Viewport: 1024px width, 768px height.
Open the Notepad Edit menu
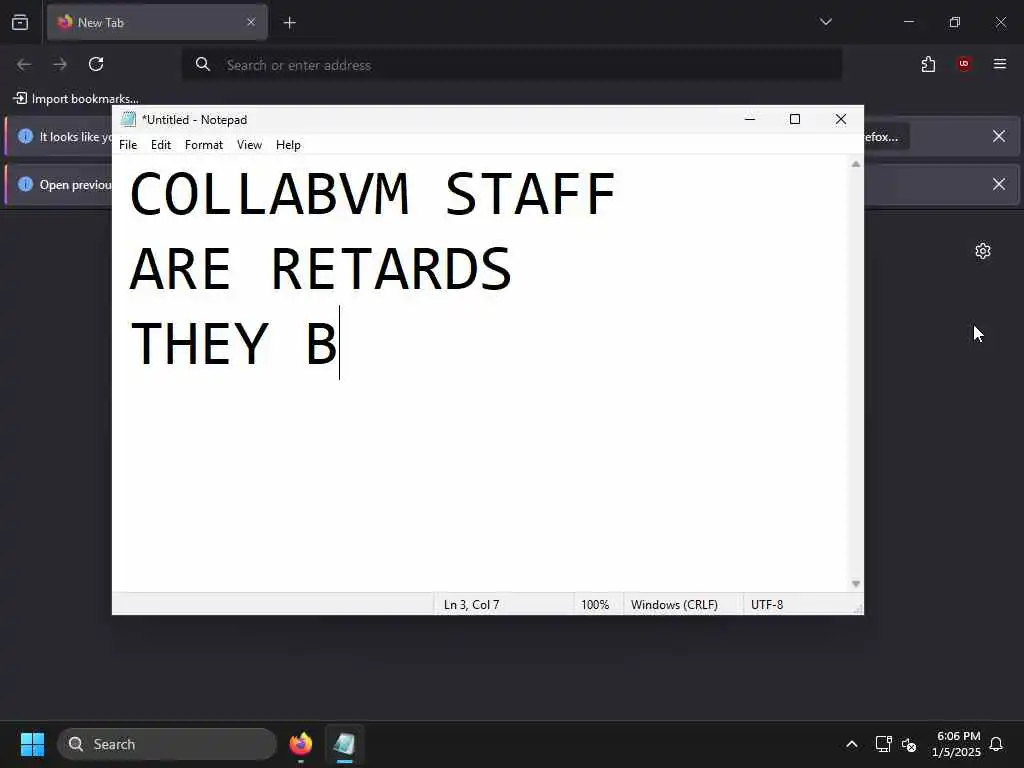click(x=161, y=145)
